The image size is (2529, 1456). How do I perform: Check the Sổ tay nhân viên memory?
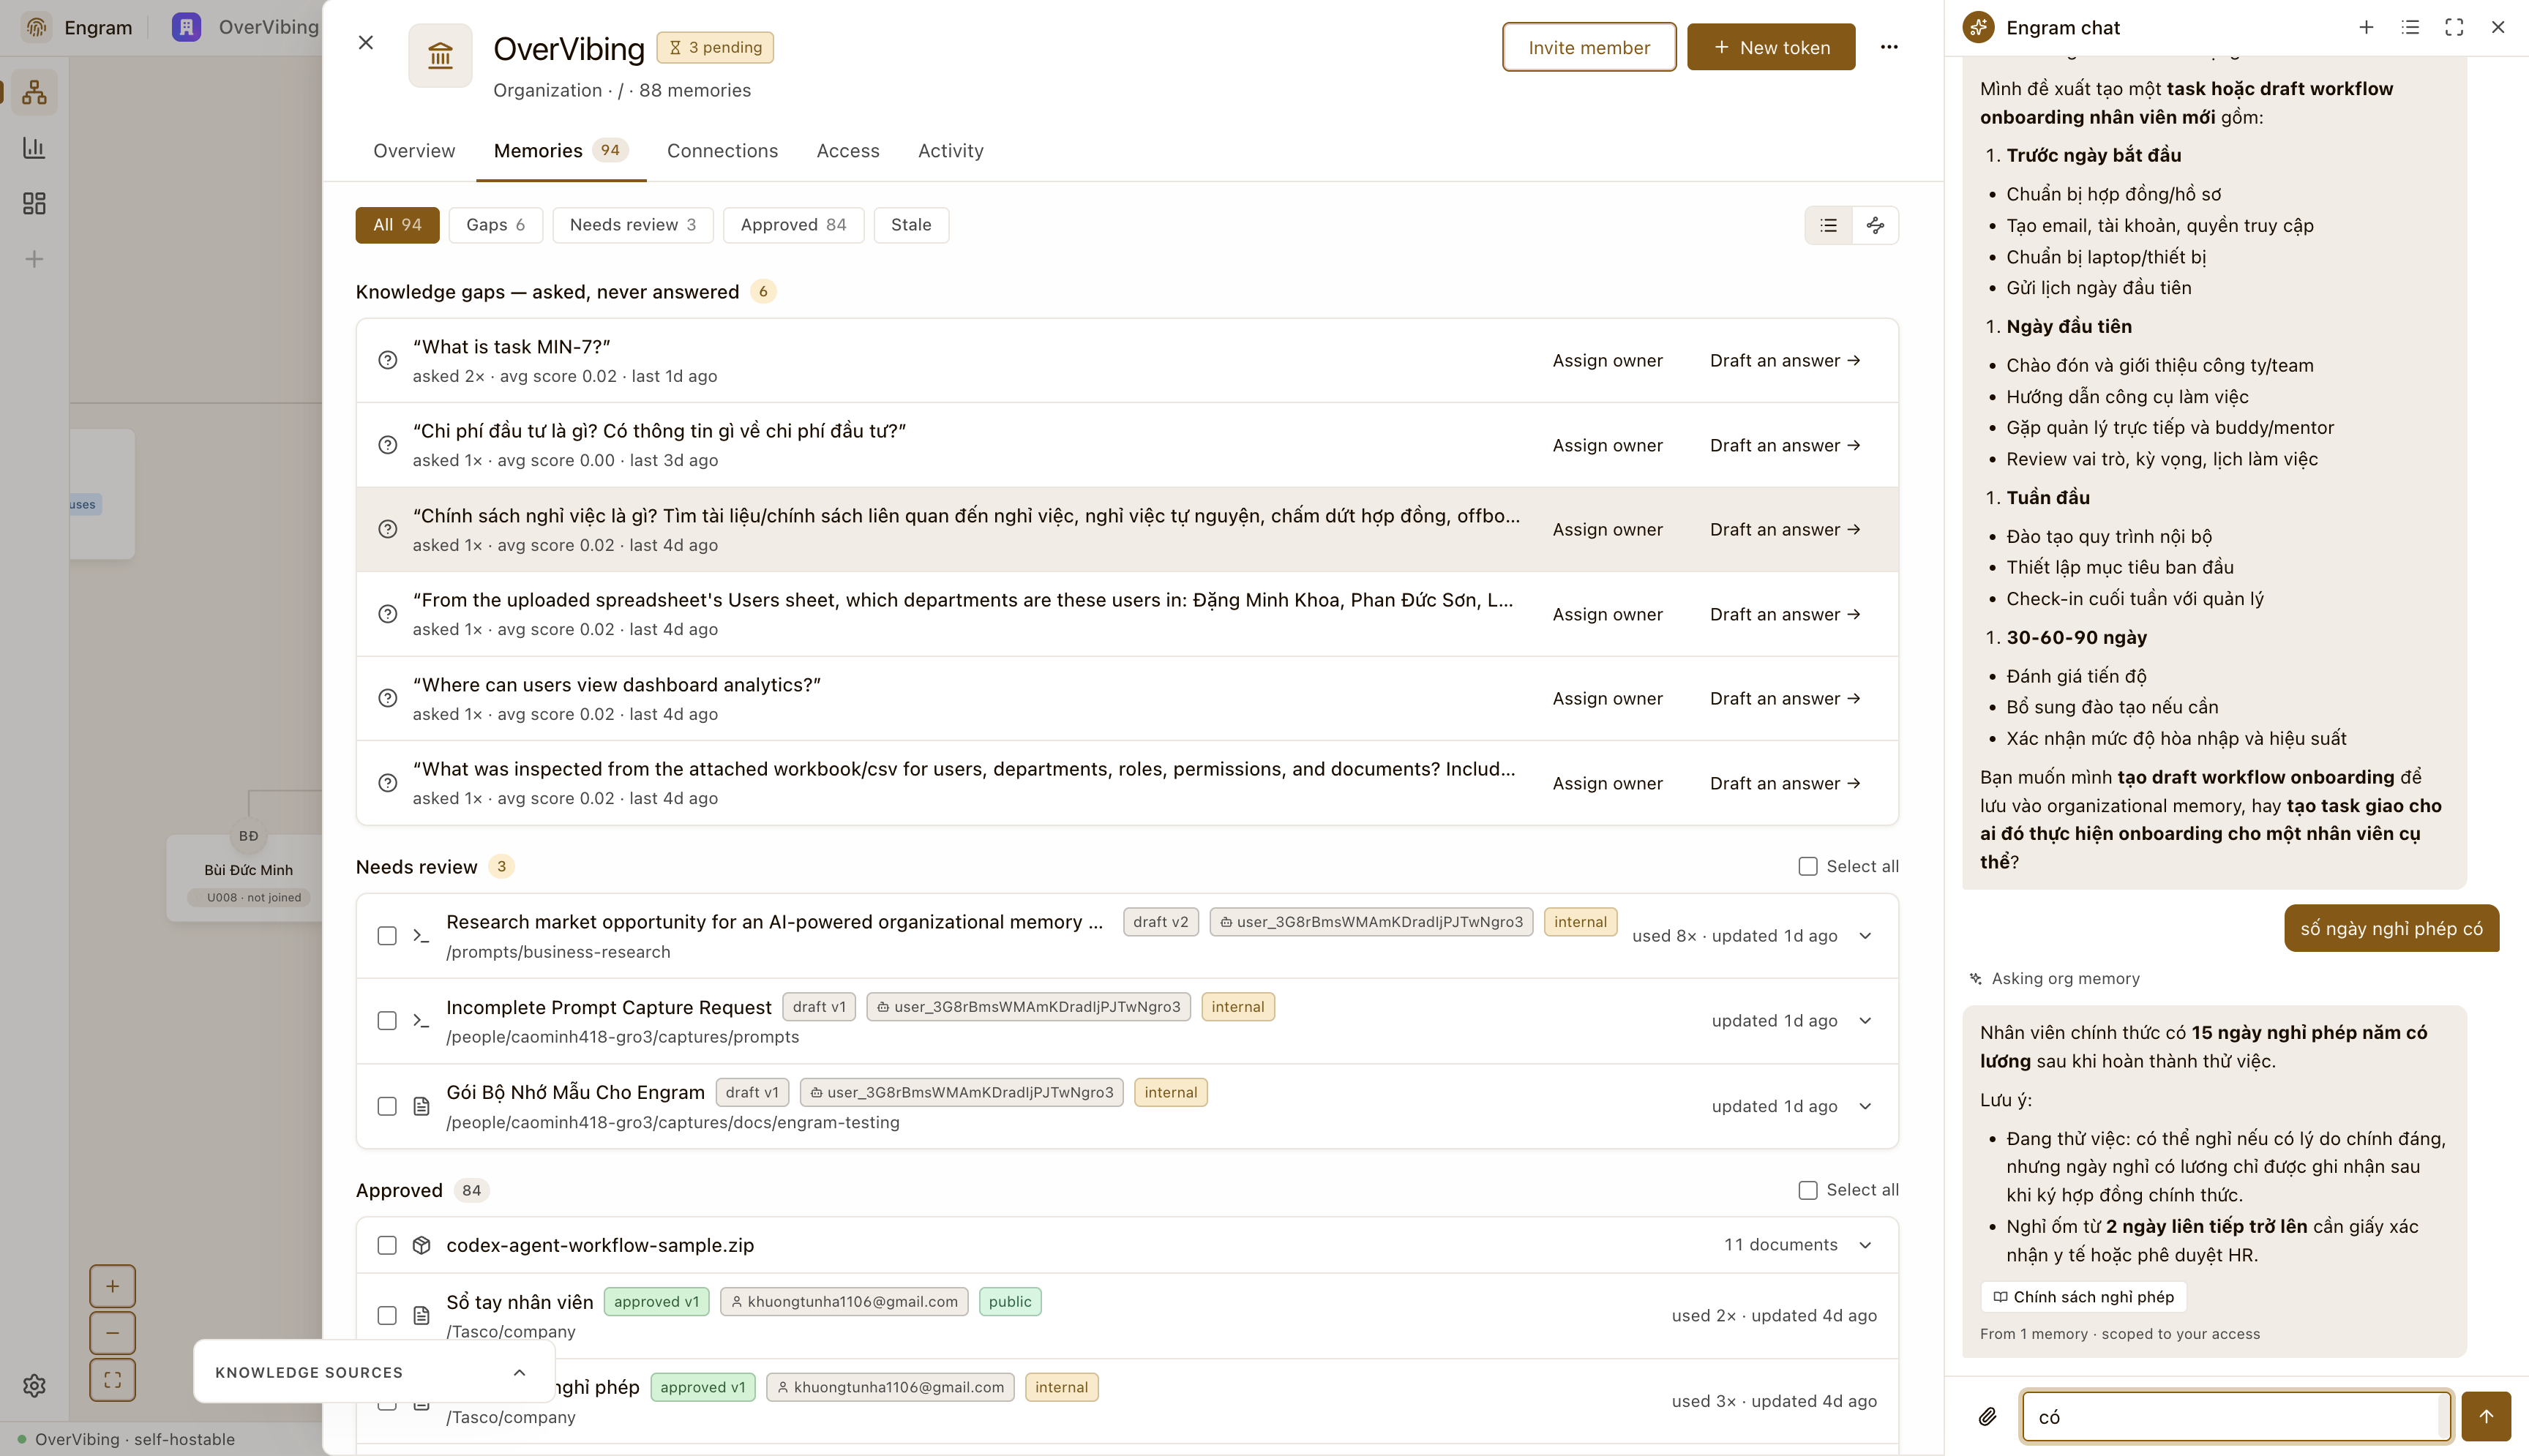(x=387, y=1316)
